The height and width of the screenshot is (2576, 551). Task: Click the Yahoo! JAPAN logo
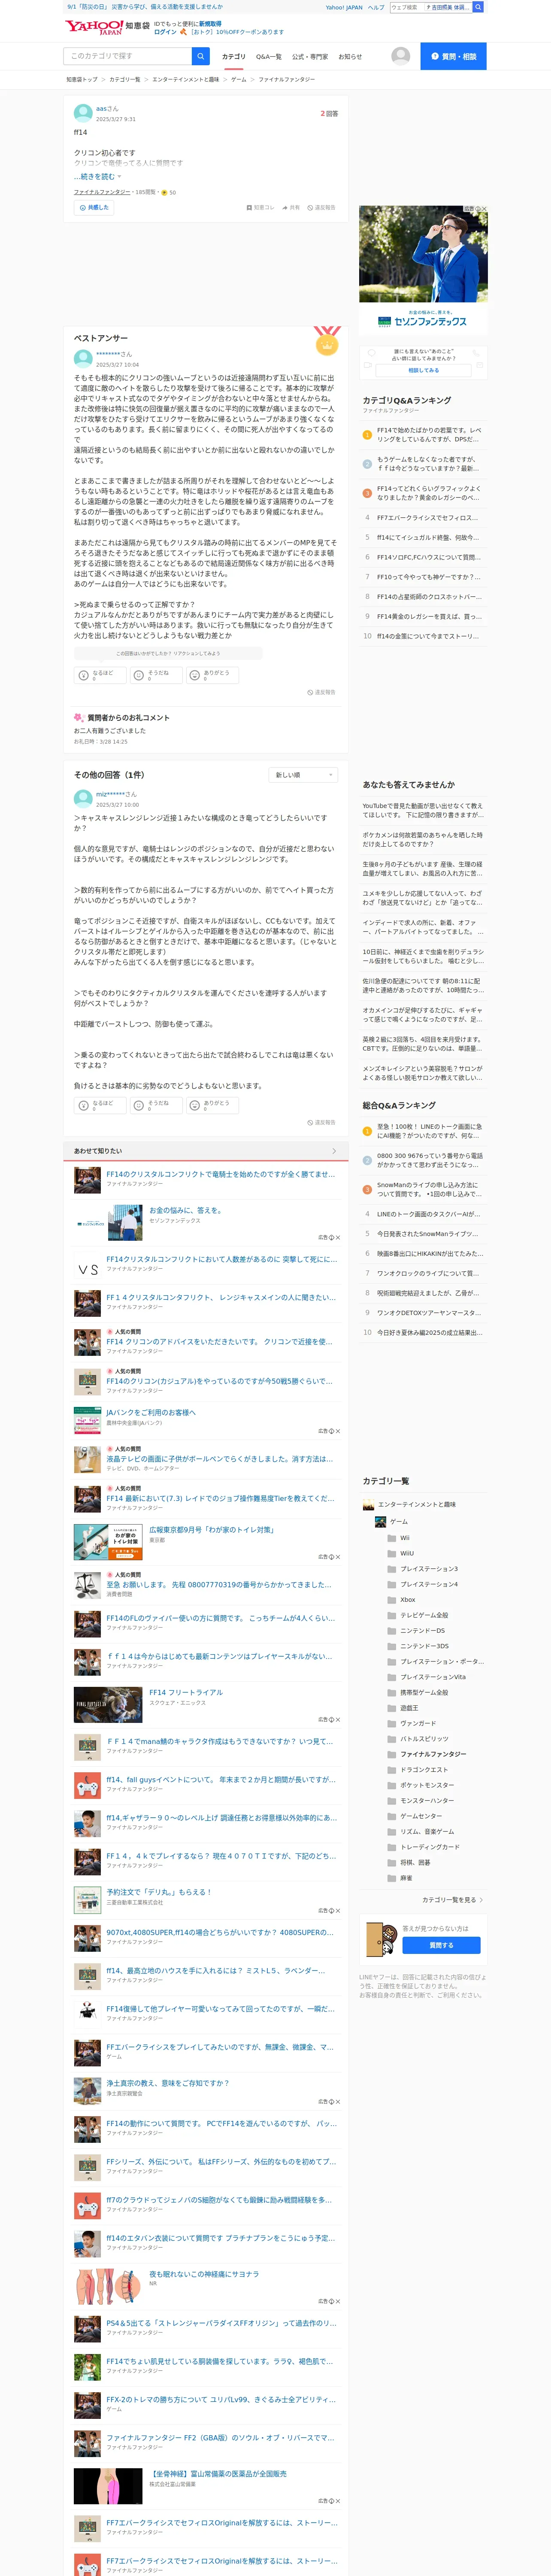tap(93, 27)
